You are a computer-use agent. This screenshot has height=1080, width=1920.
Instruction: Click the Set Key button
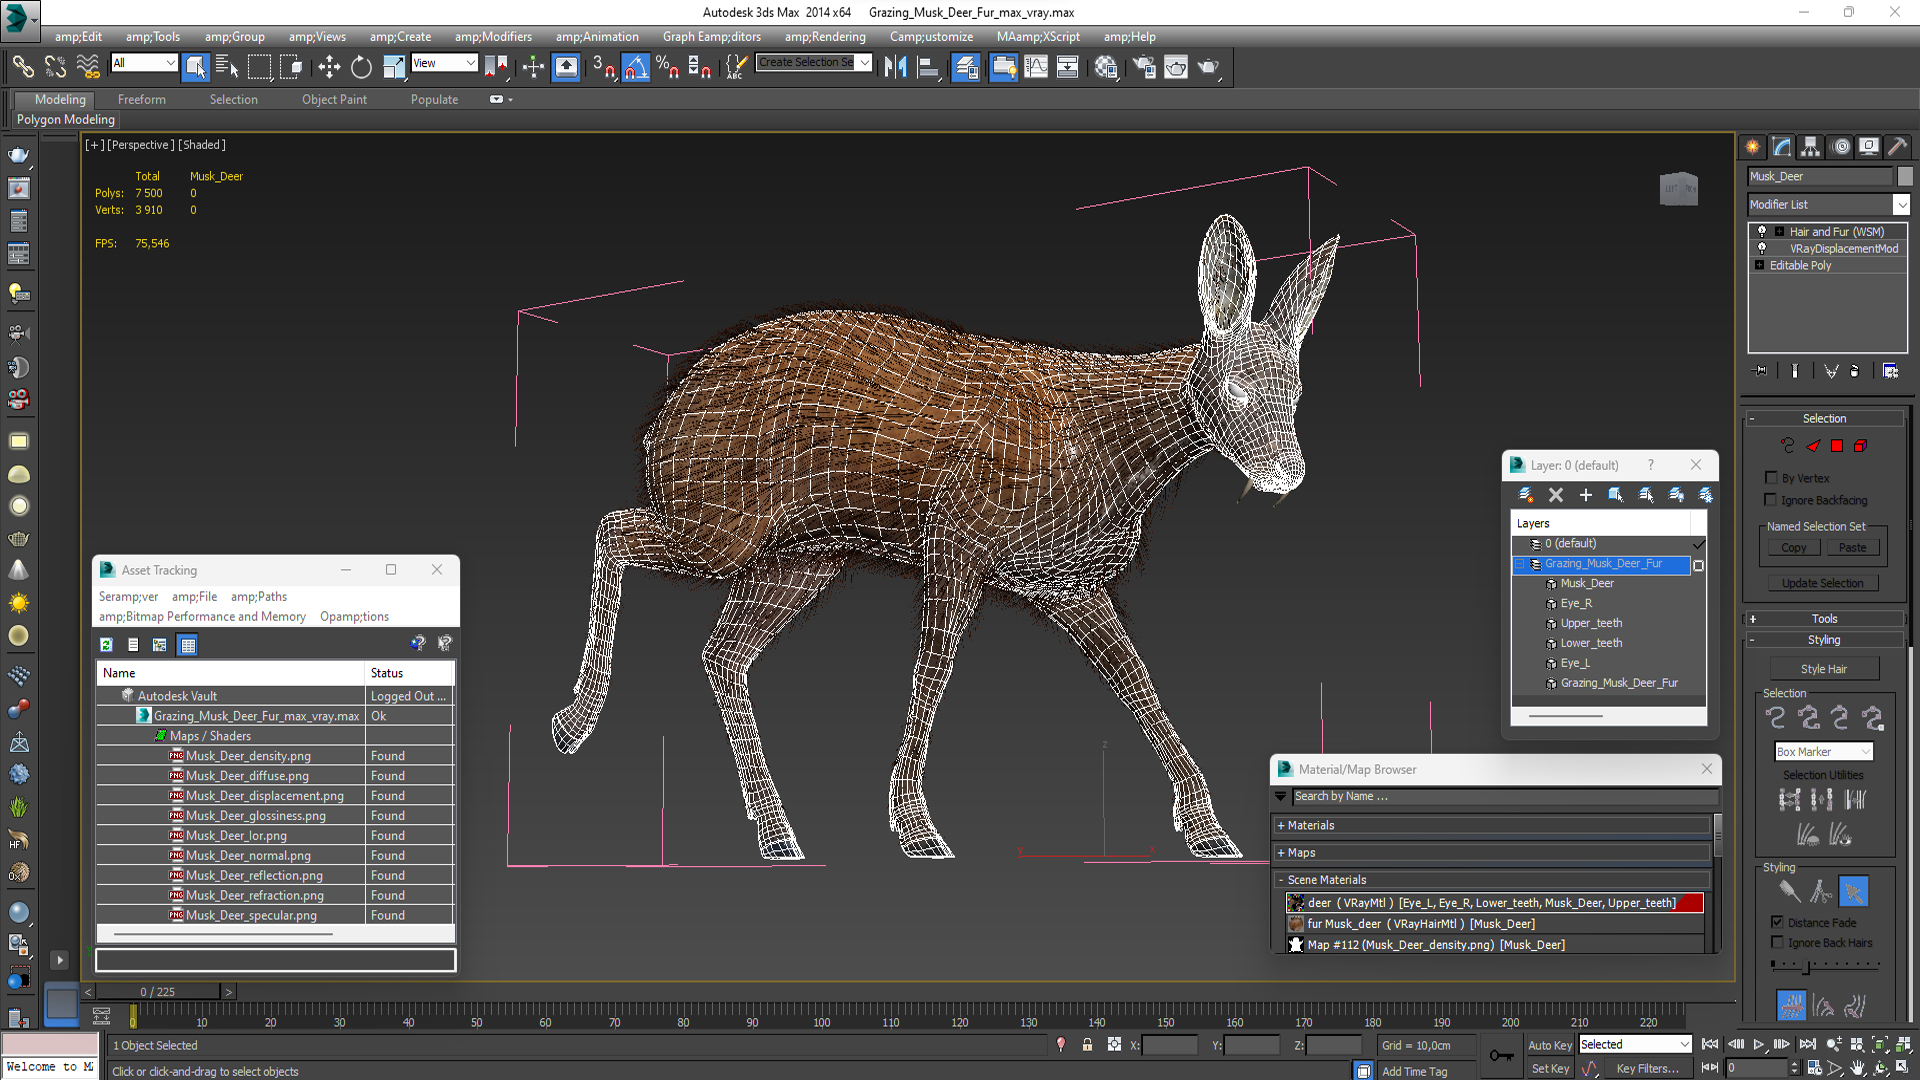[x=1550, y=1069]
